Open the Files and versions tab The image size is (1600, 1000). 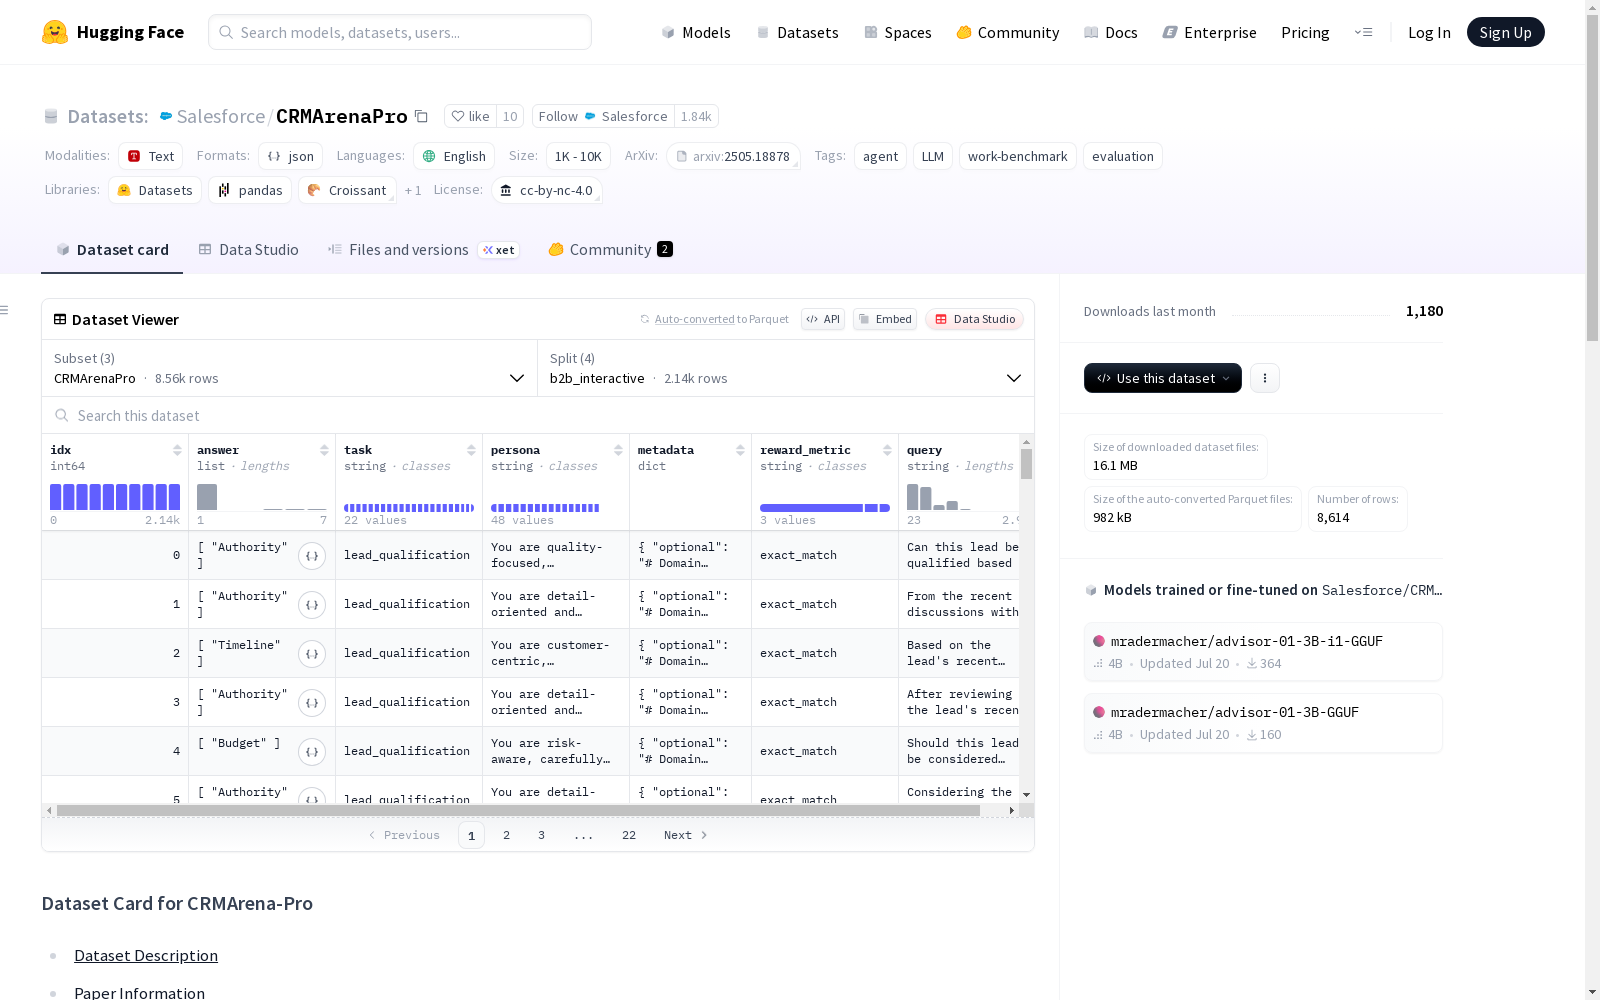coord(423,250)
